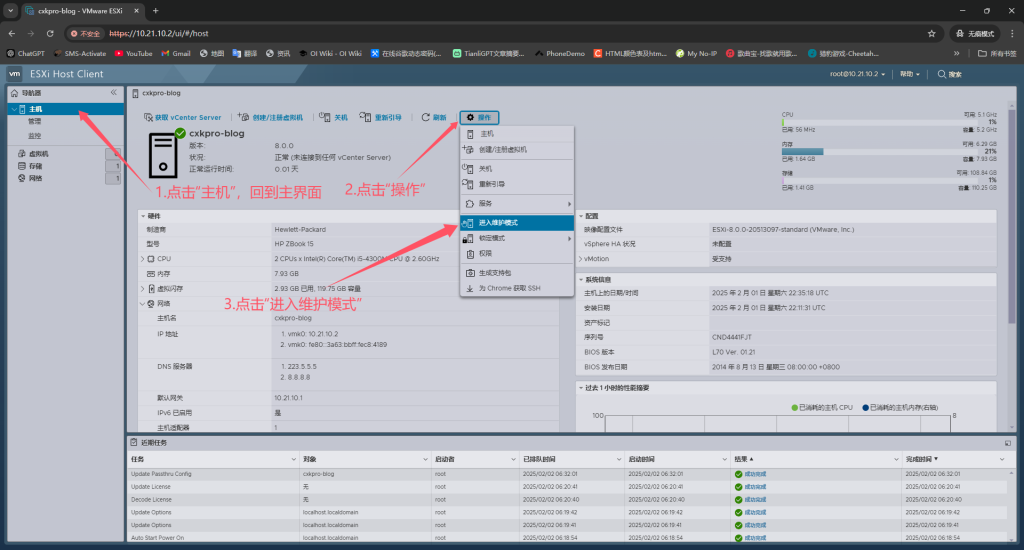Open a new browser tab

tap(155, 11)
